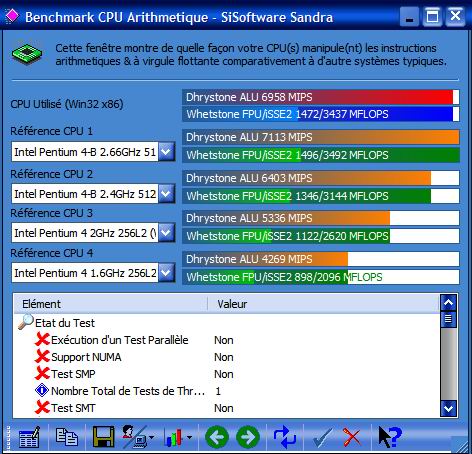Go forward with the green right arrow
The image size is (472, 454).
tap(248, 437)
